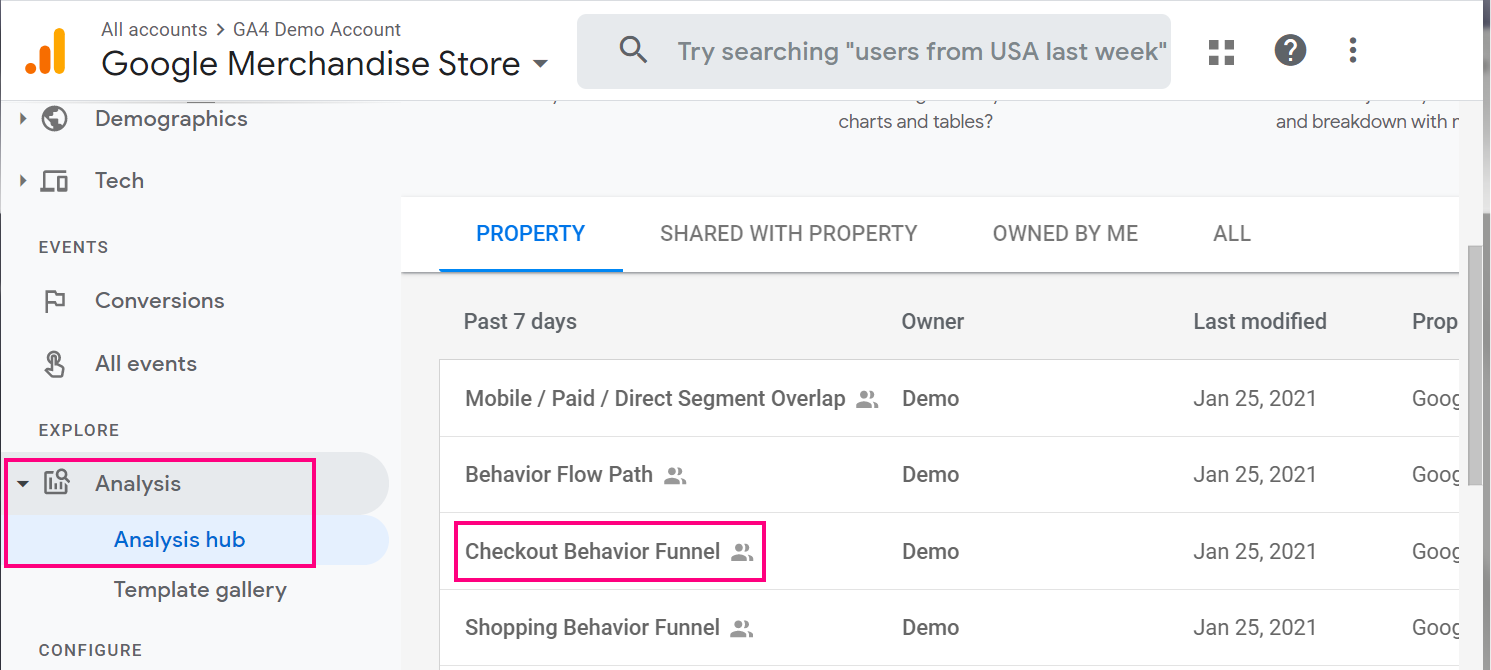Click the search input field
Viewport: 1491px width, 670px height.
click(x=920, y=51)
